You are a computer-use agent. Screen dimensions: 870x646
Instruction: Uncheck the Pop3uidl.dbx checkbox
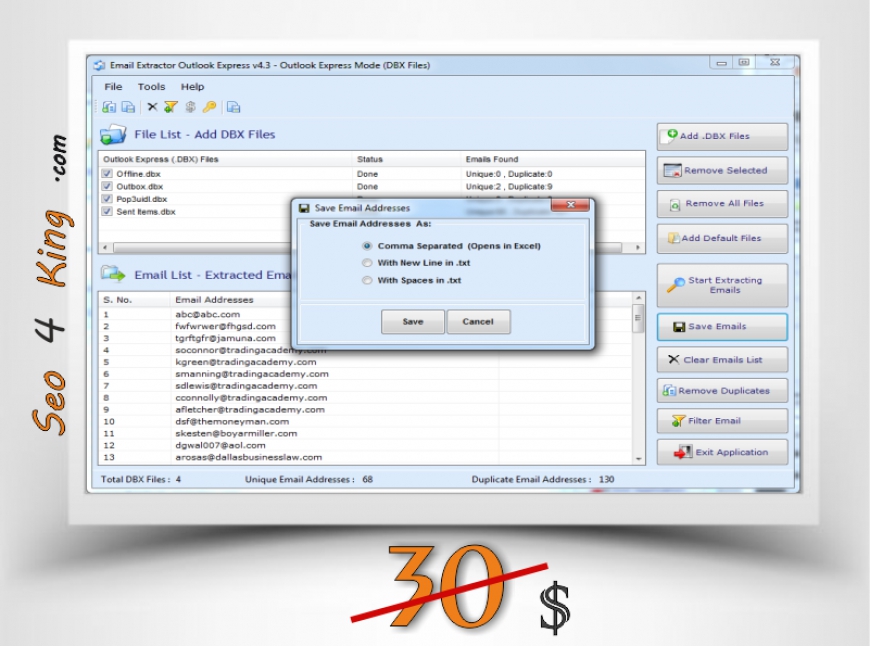click(x=107, y=199)
